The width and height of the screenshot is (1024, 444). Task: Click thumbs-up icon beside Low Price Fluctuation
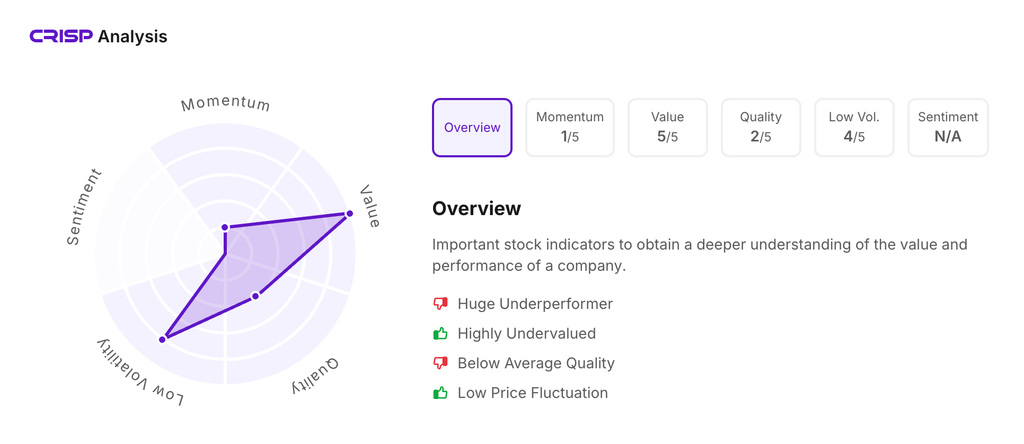[x=440, y=393]
